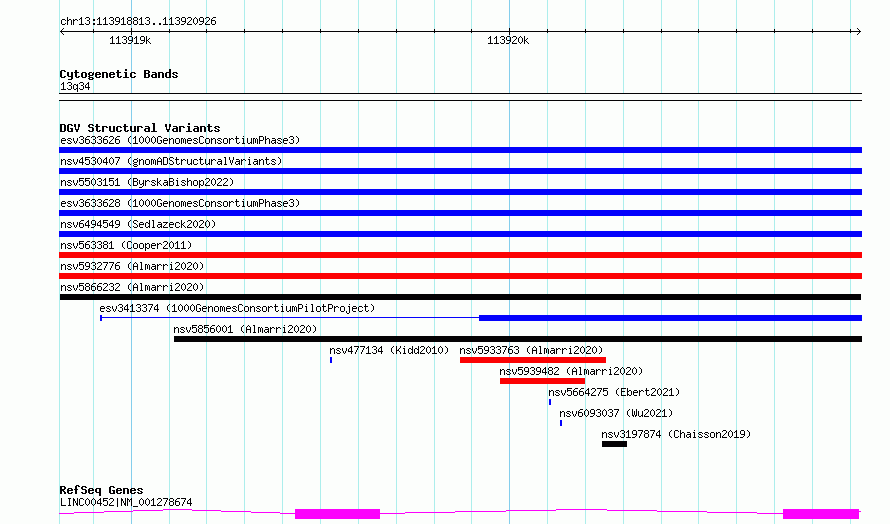
Task: Open nsv477134 Kidd2010 label
Action: [389, 350]
